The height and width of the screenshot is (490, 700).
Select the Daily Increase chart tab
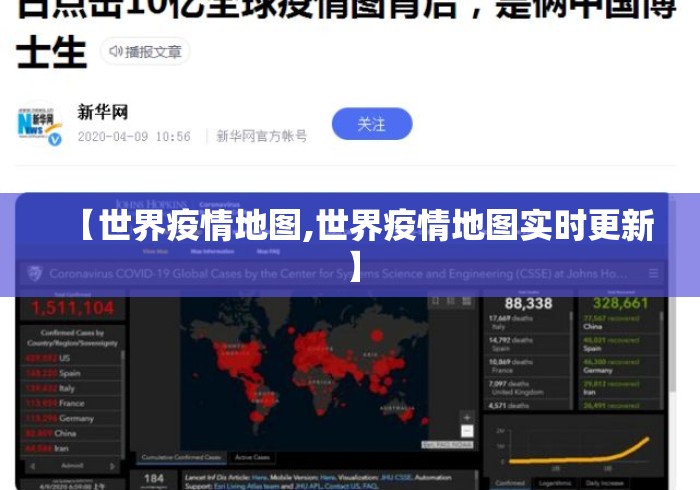pos(604,483)
